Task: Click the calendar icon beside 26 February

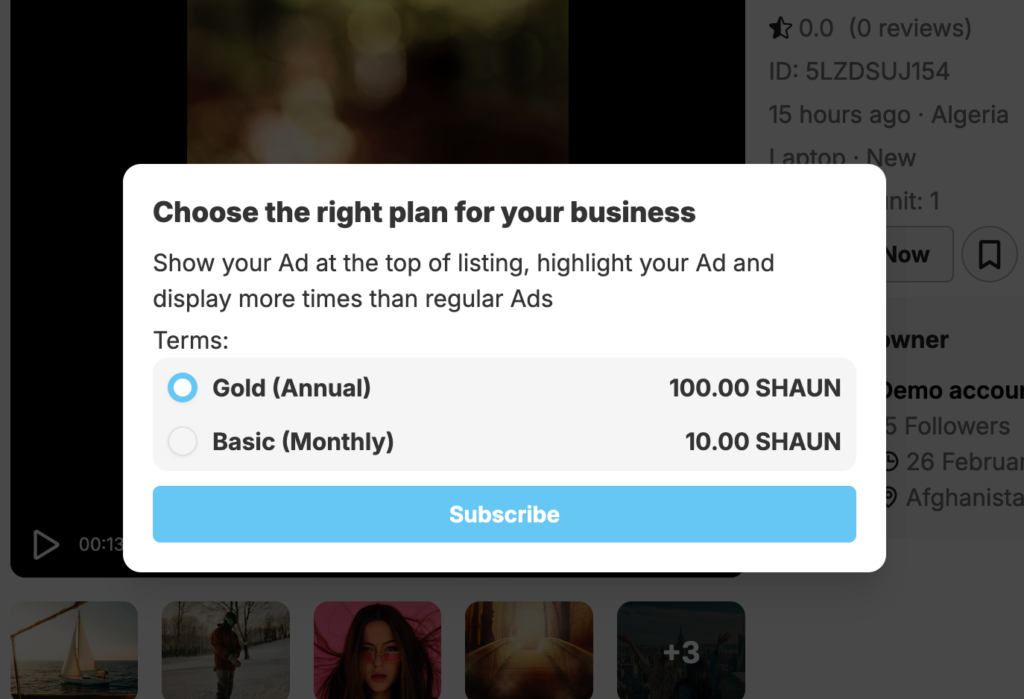Action: click(891, 462)
